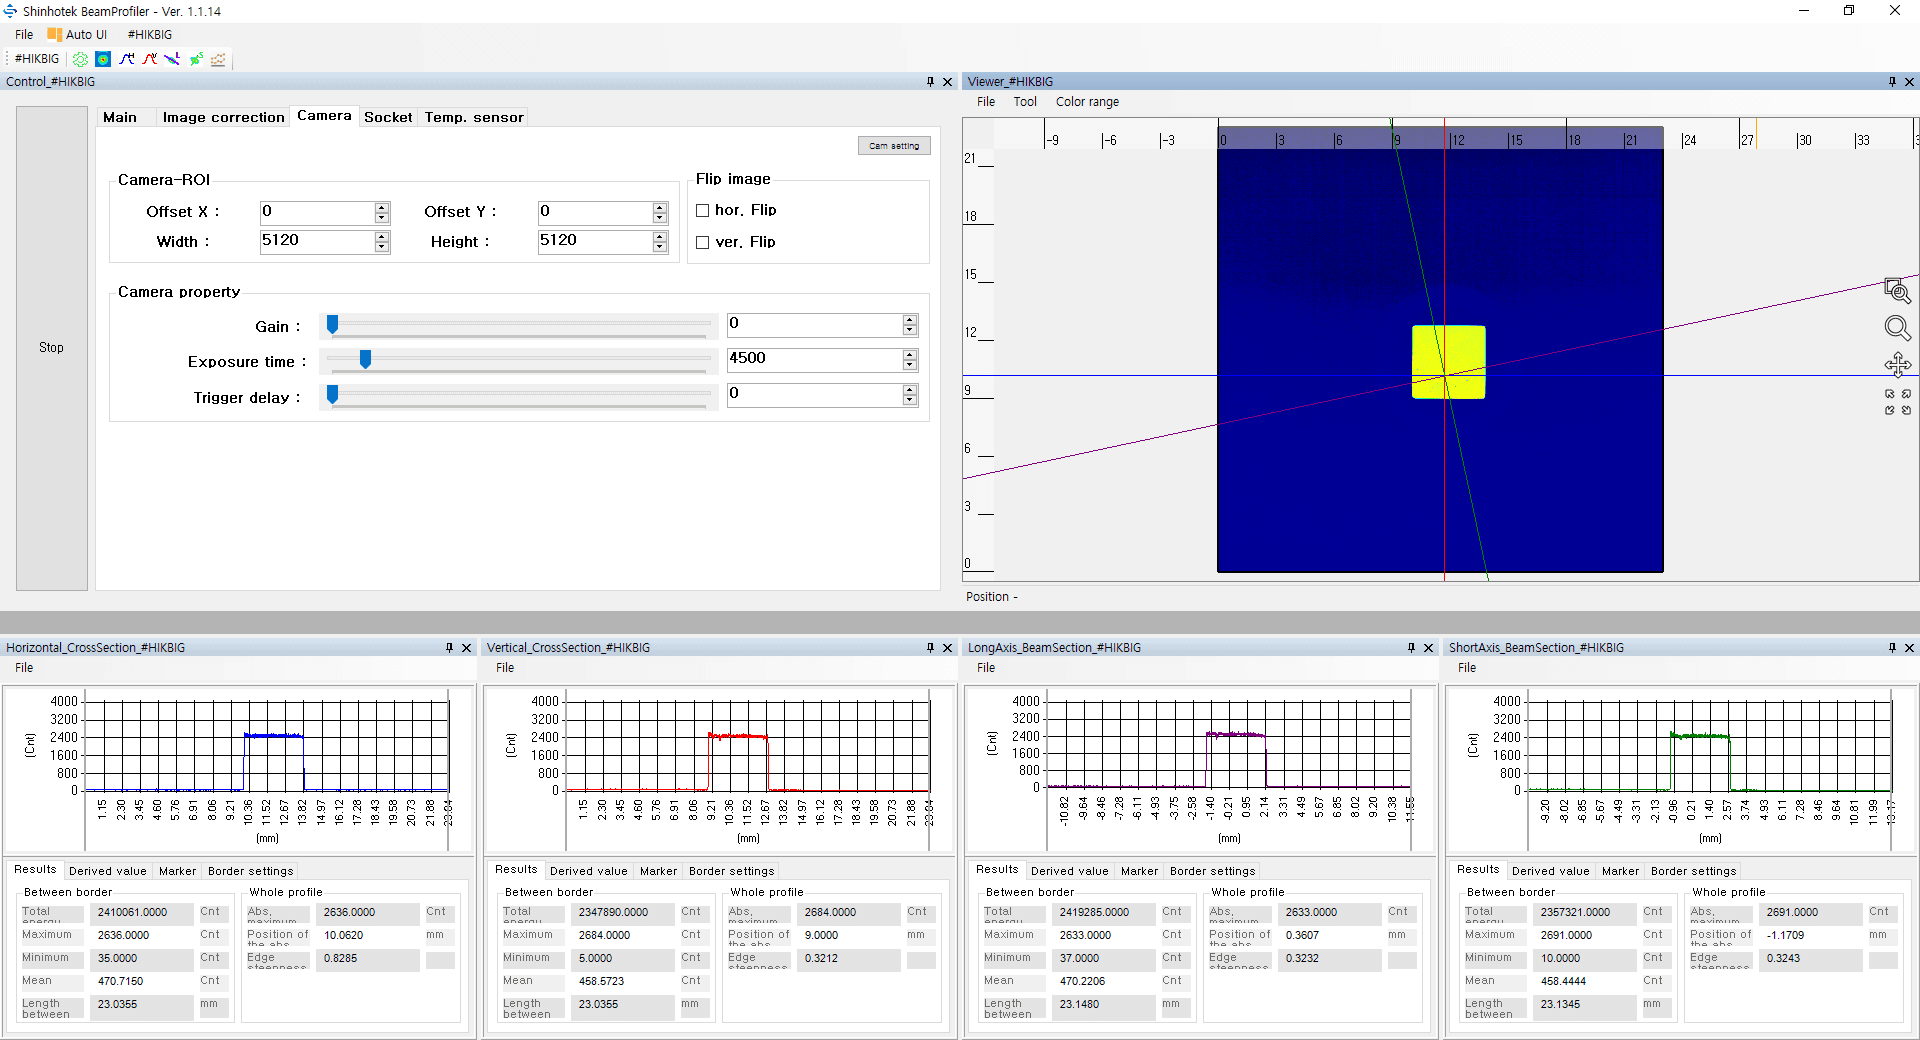Click the vertical cross-section V icon

coord(150,59)
